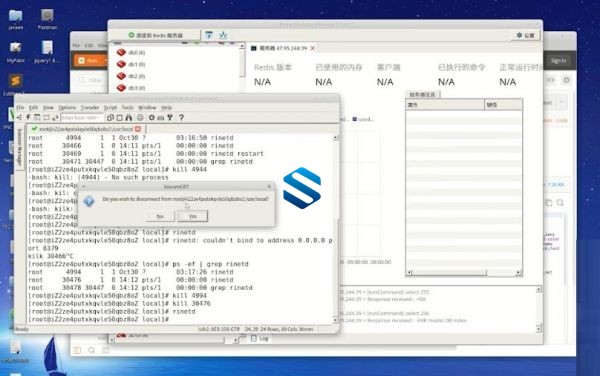Open the Options menu in SecureCRT
Image resolution: width=600 pixels, height=376 pixels.
pos(67,107)
